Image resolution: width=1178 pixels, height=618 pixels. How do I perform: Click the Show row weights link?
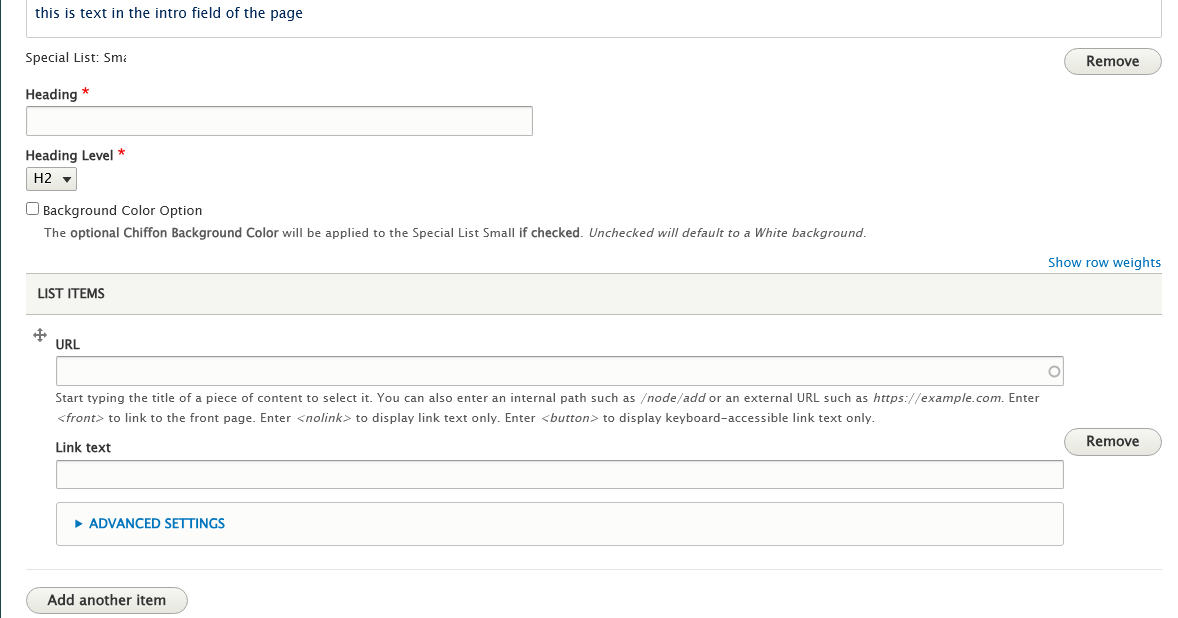point(1104,263)
